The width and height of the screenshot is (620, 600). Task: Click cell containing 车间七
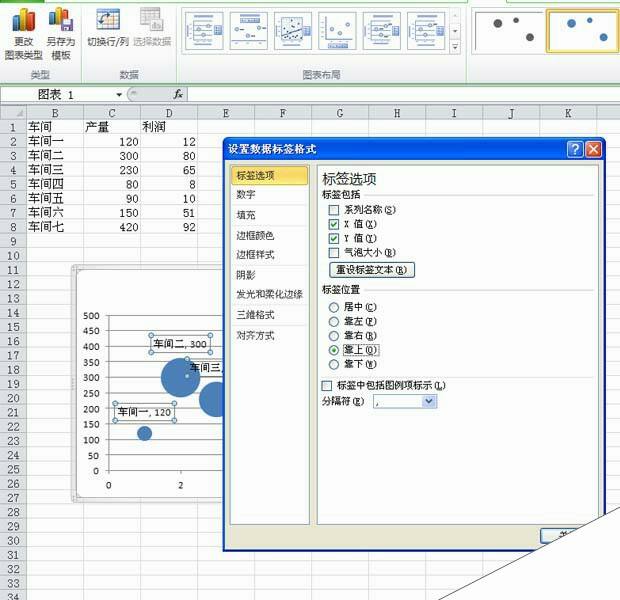point(55,227)
